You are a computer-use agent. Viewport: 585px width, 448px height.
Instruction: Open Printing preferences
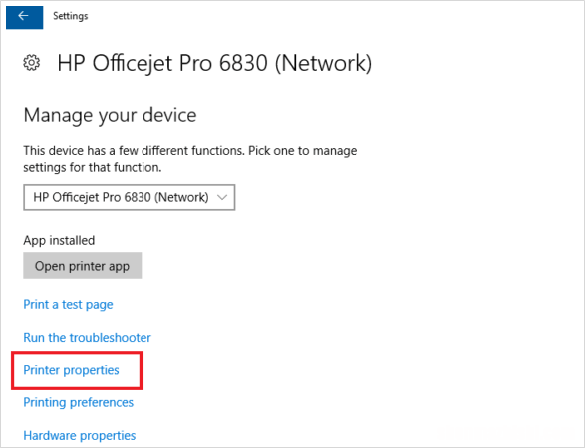78,402
